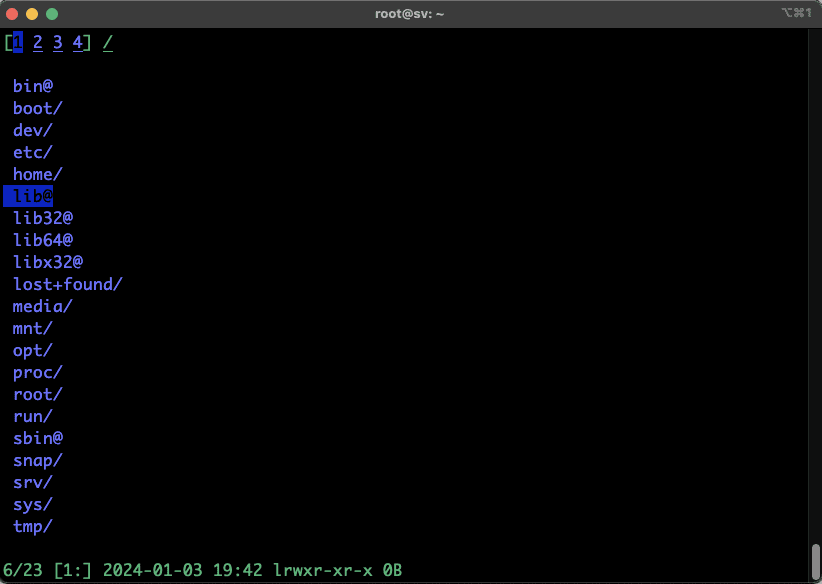Open the root/ directory
822x584 pixels.
(x=38, y=394)
